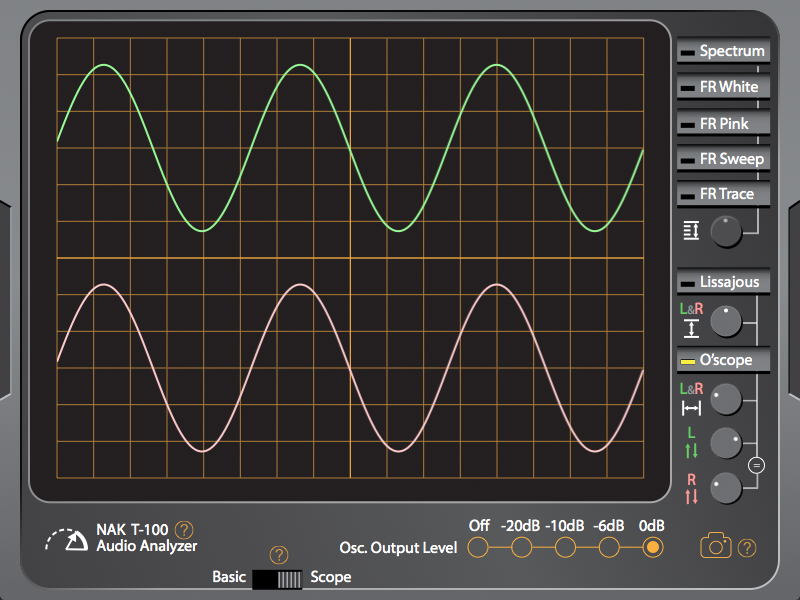Open help next to the camera icon
This screenshot has width=800, height=600.
click(747, 548)
